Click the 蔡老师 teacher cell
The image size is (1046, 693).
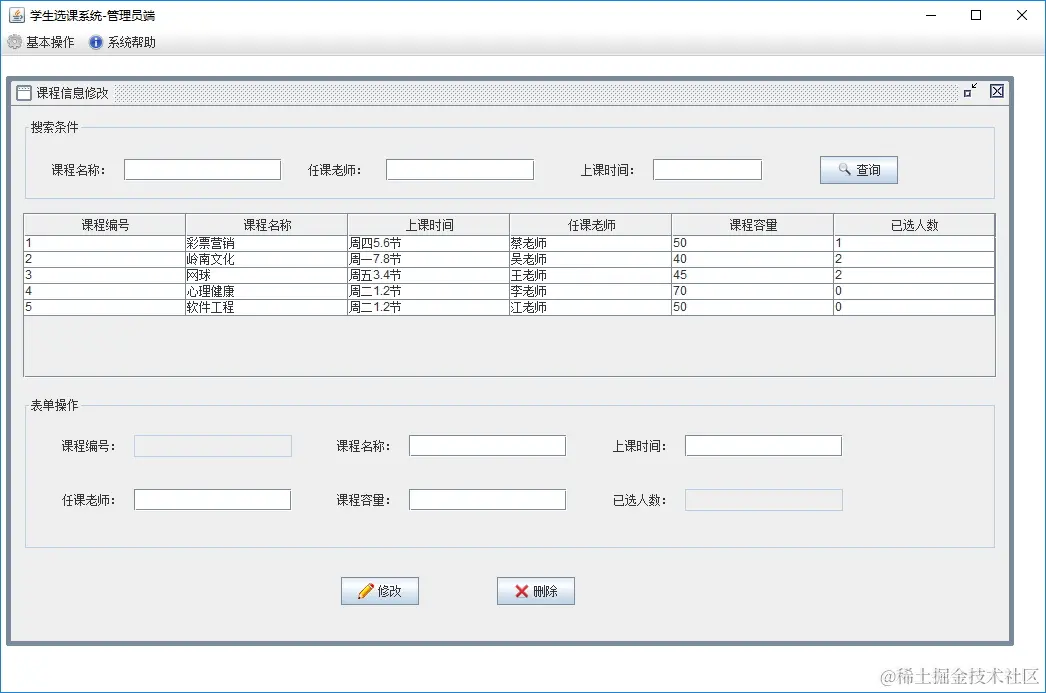591,243
